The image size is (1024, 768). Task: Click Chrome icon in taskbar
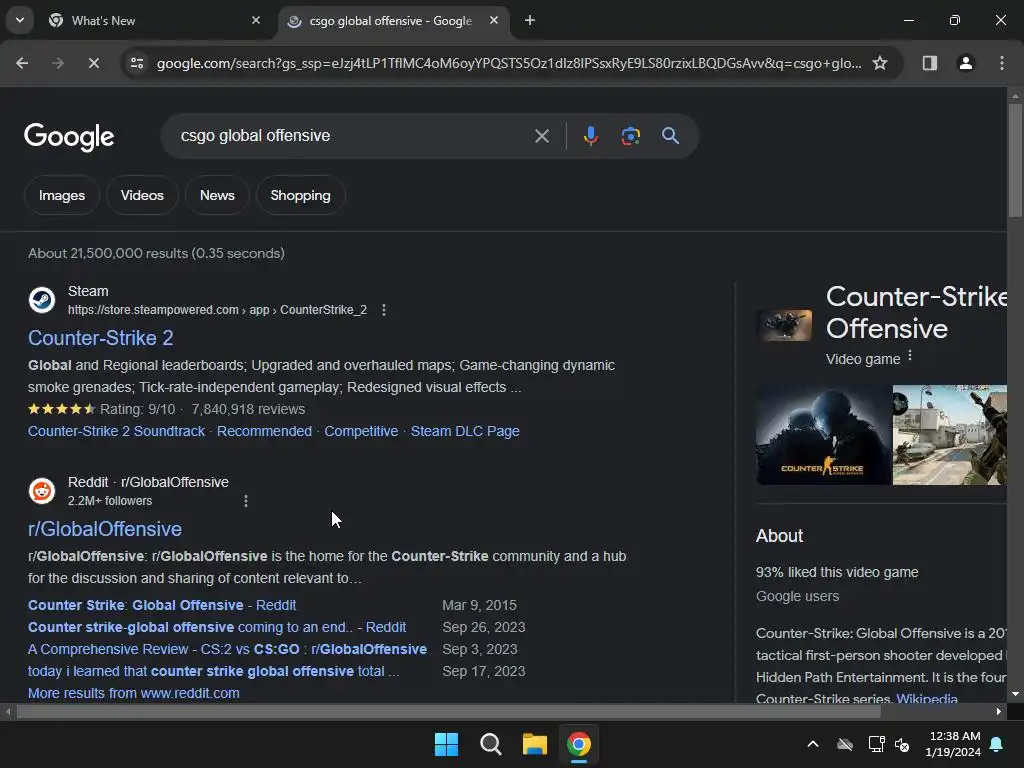[x=579, y=744]
